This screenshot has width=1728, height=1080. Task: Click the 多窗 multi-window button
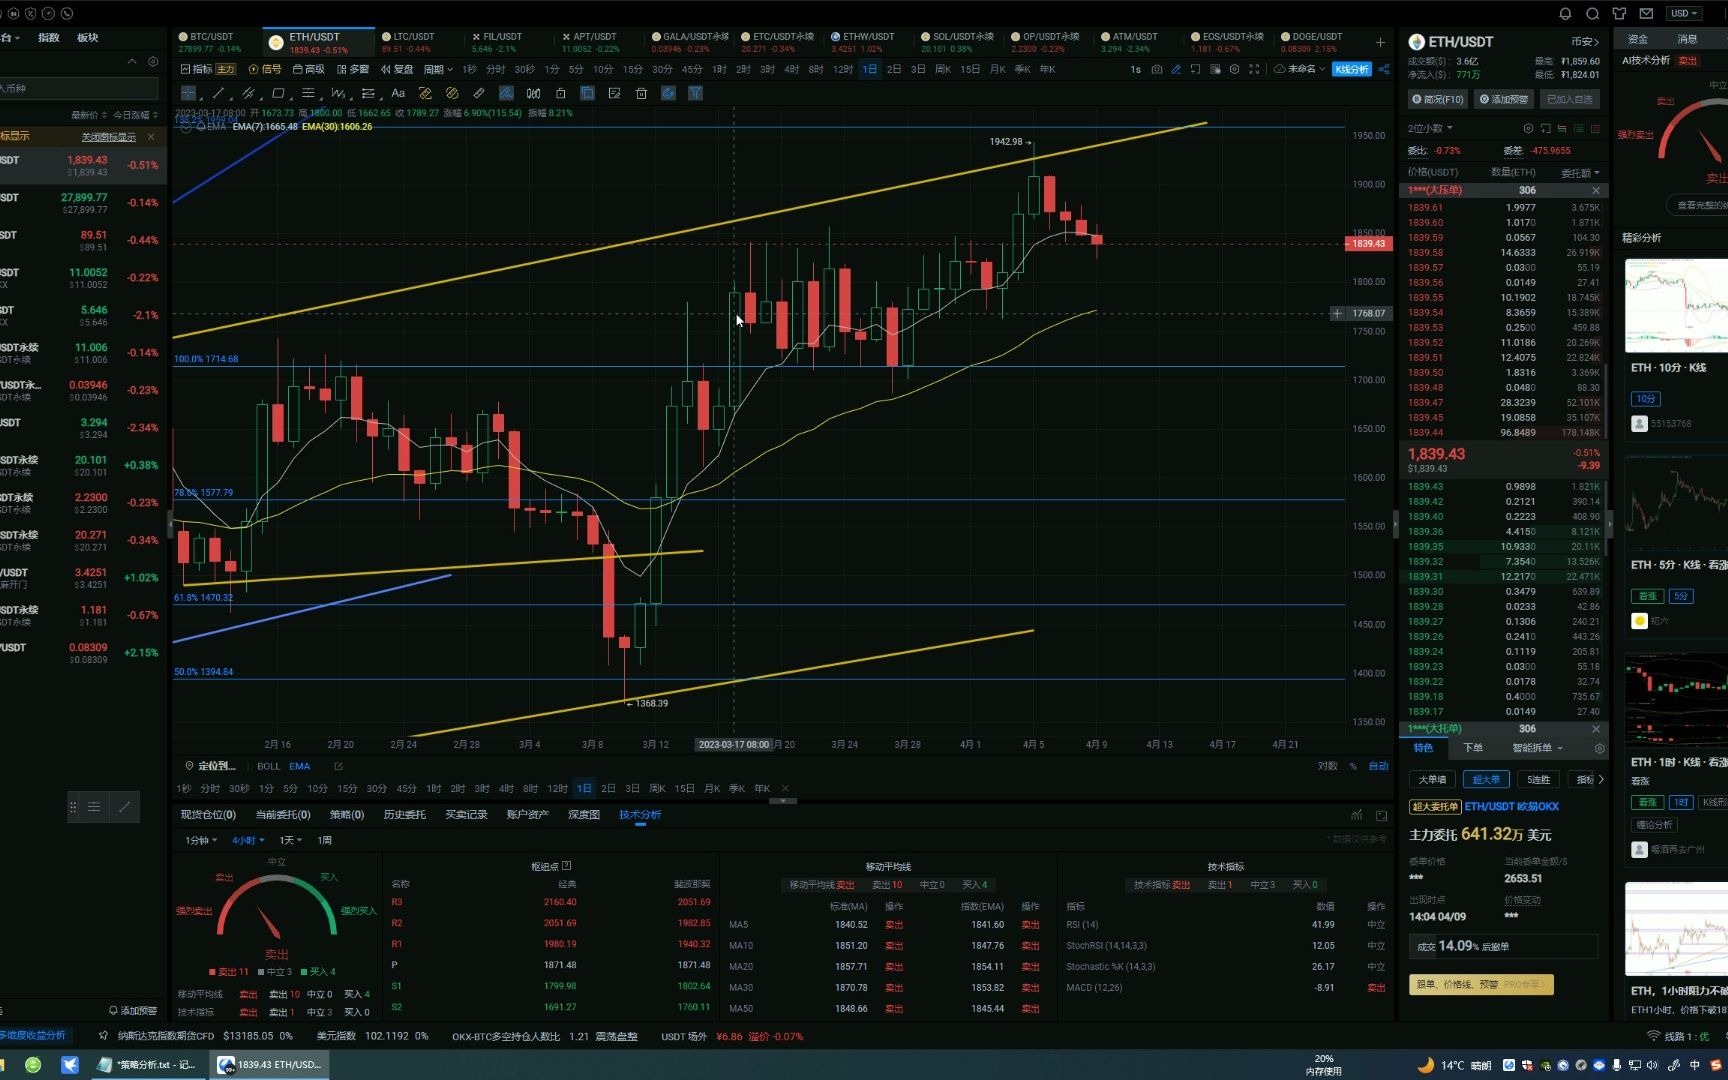pyautogui.click(x=354, y=69)
